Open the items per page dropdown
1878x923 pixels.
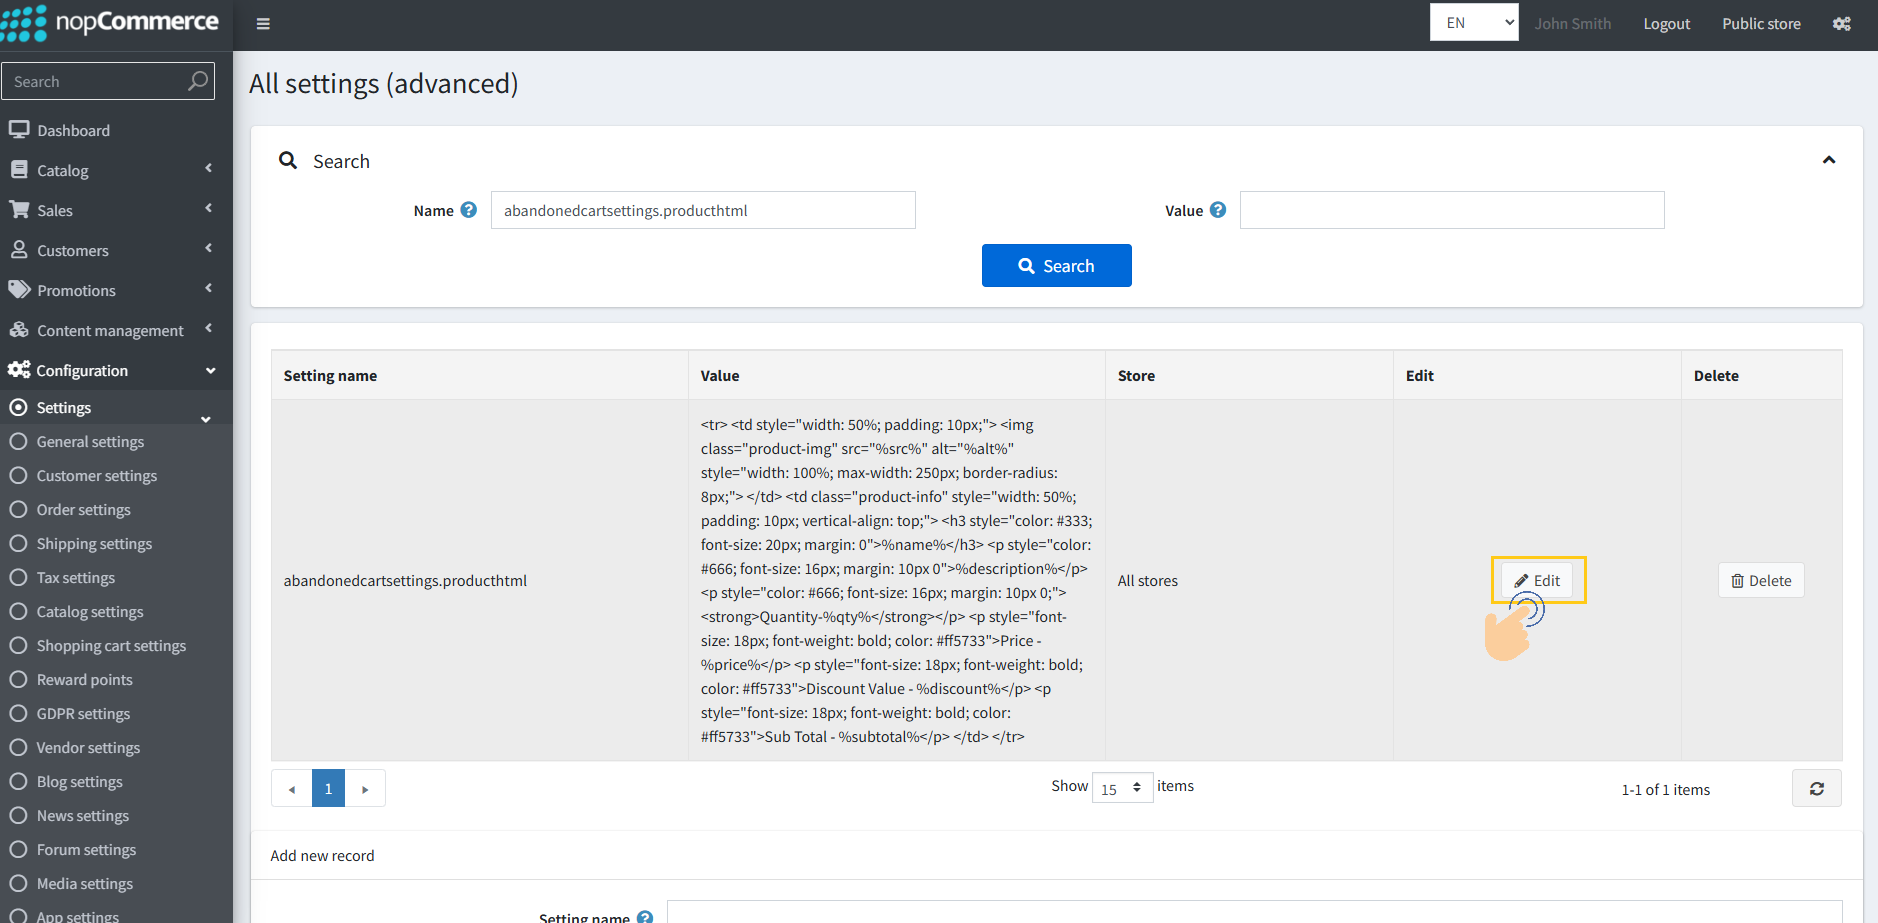(1122, 788)
